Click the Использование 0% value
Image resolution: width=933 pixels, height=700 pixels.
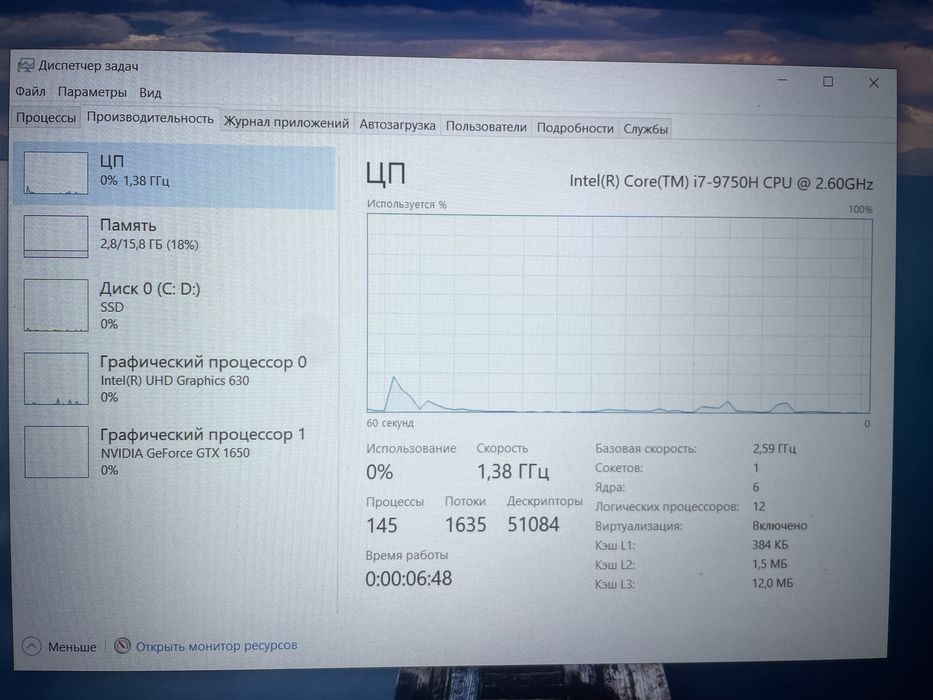tap(380, 472)
